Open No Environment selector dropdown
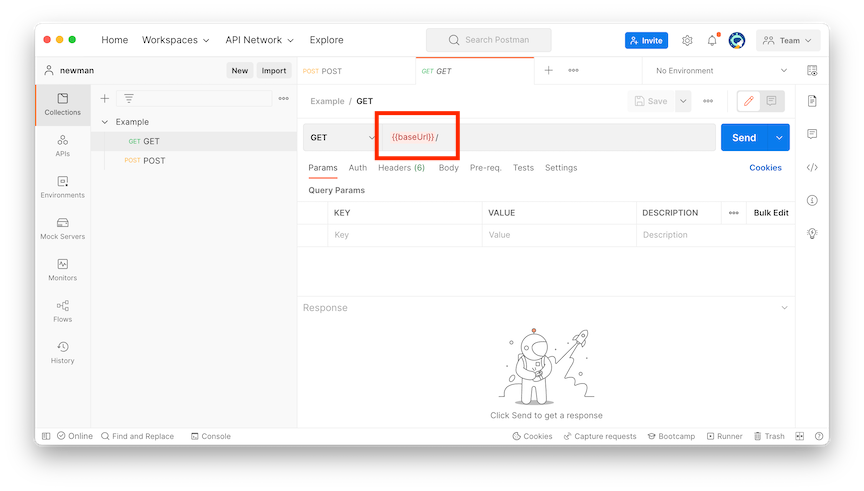The height and width of the screenshot is (491, 864). [x=720, y=71]
